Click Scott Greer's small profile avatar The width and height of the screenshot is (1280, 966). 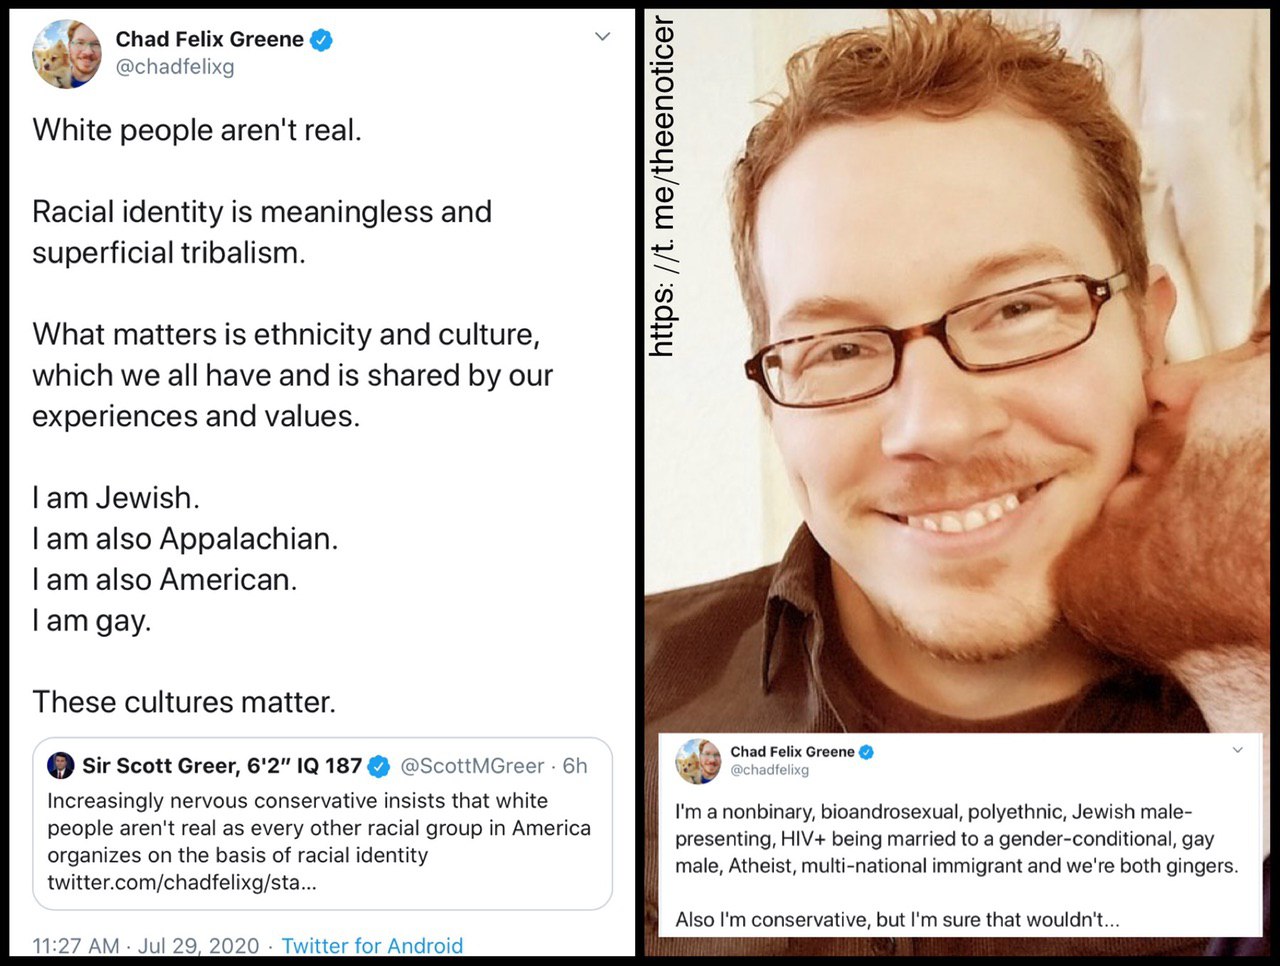[61, 765]
